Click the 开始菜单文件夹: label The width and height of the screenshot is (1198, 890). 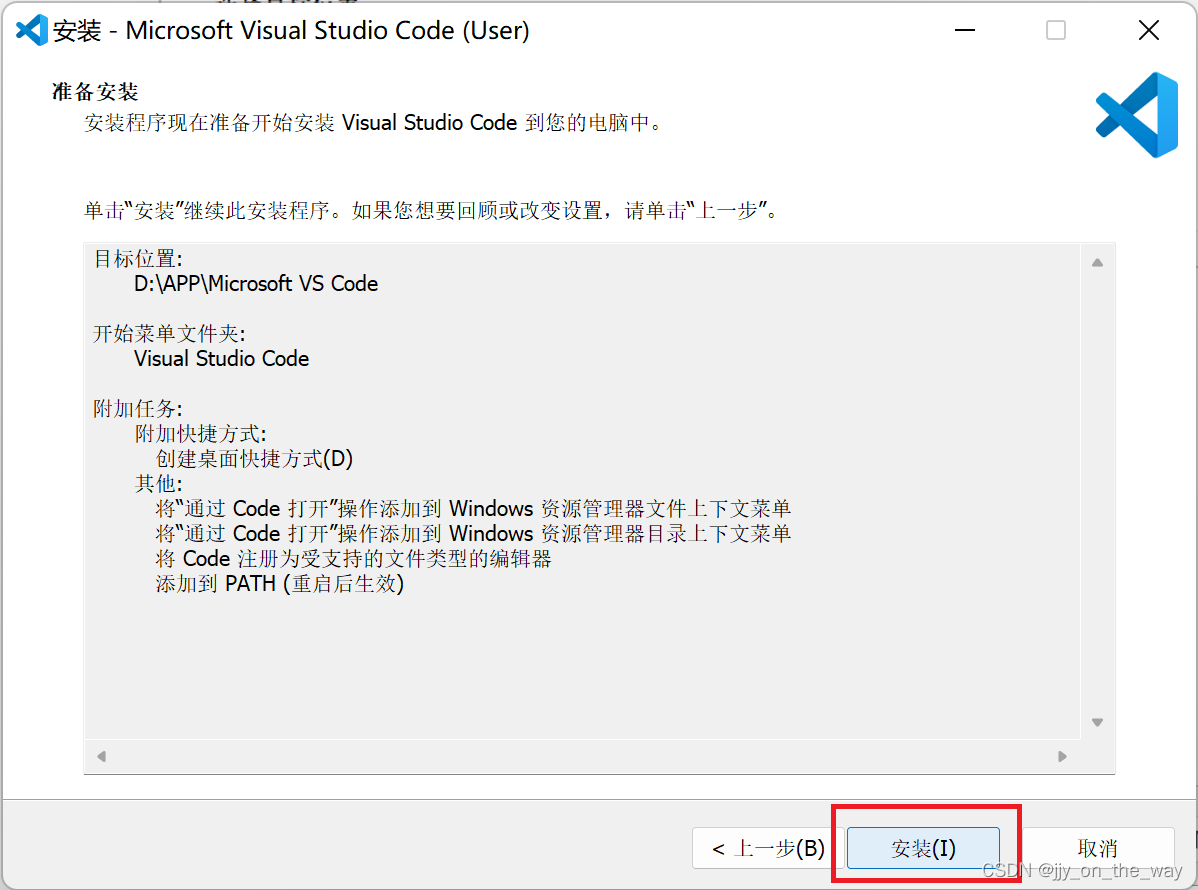pyautogui.click(x=169, y=334)
